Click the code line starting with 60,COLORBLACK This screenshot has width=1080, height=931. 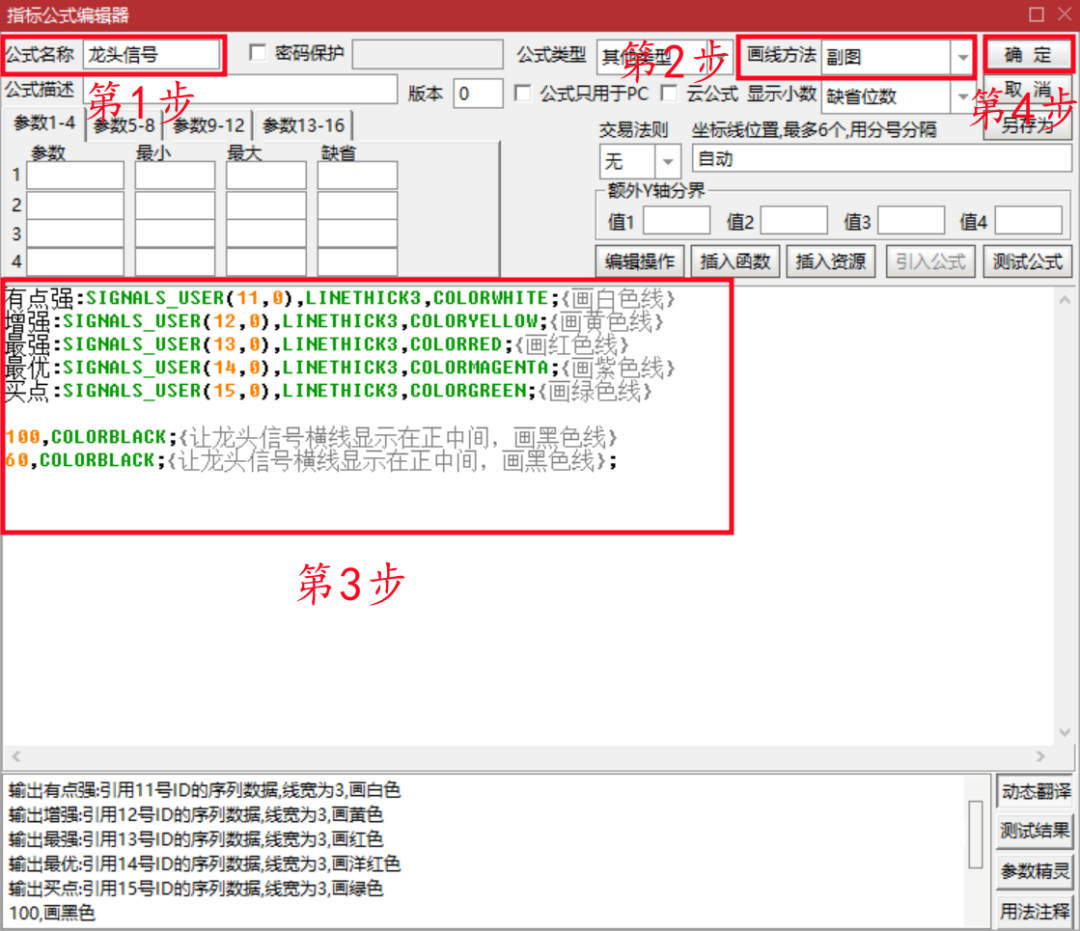[x=311, y=461]
